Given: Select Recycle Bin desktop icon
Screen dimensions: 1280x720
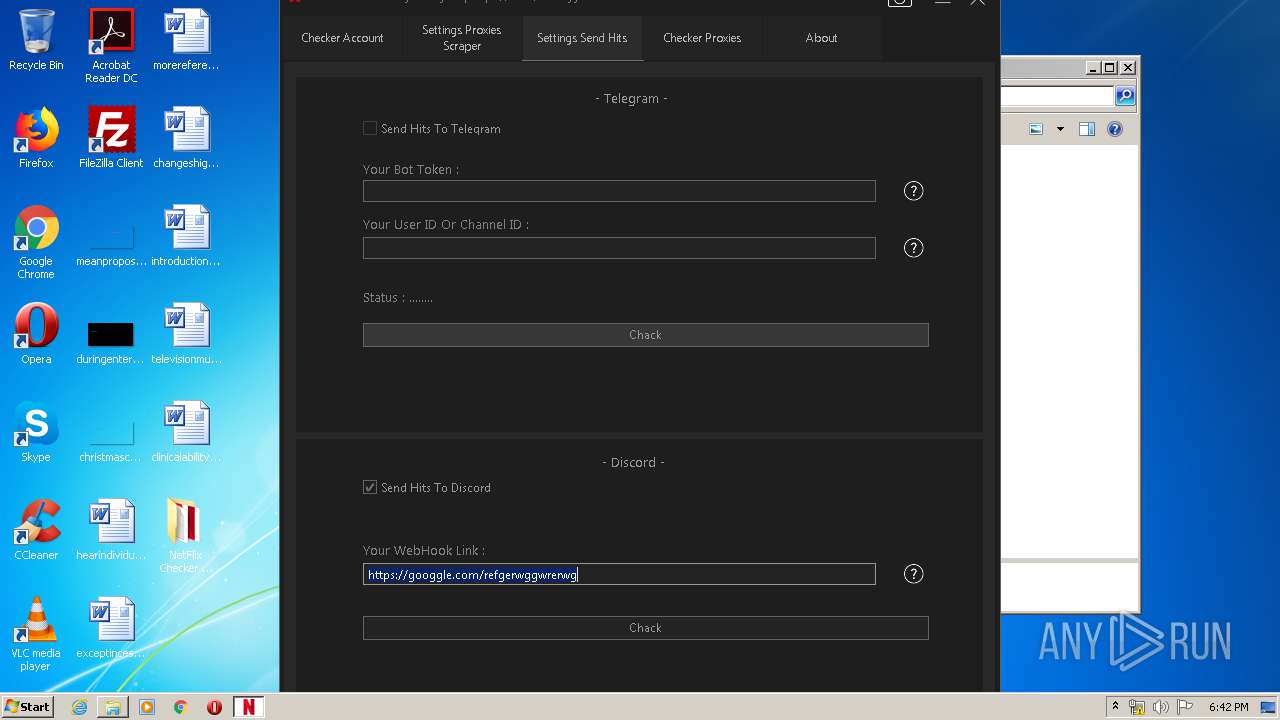Looking at the screenshot, I should [x=36, y=40].
